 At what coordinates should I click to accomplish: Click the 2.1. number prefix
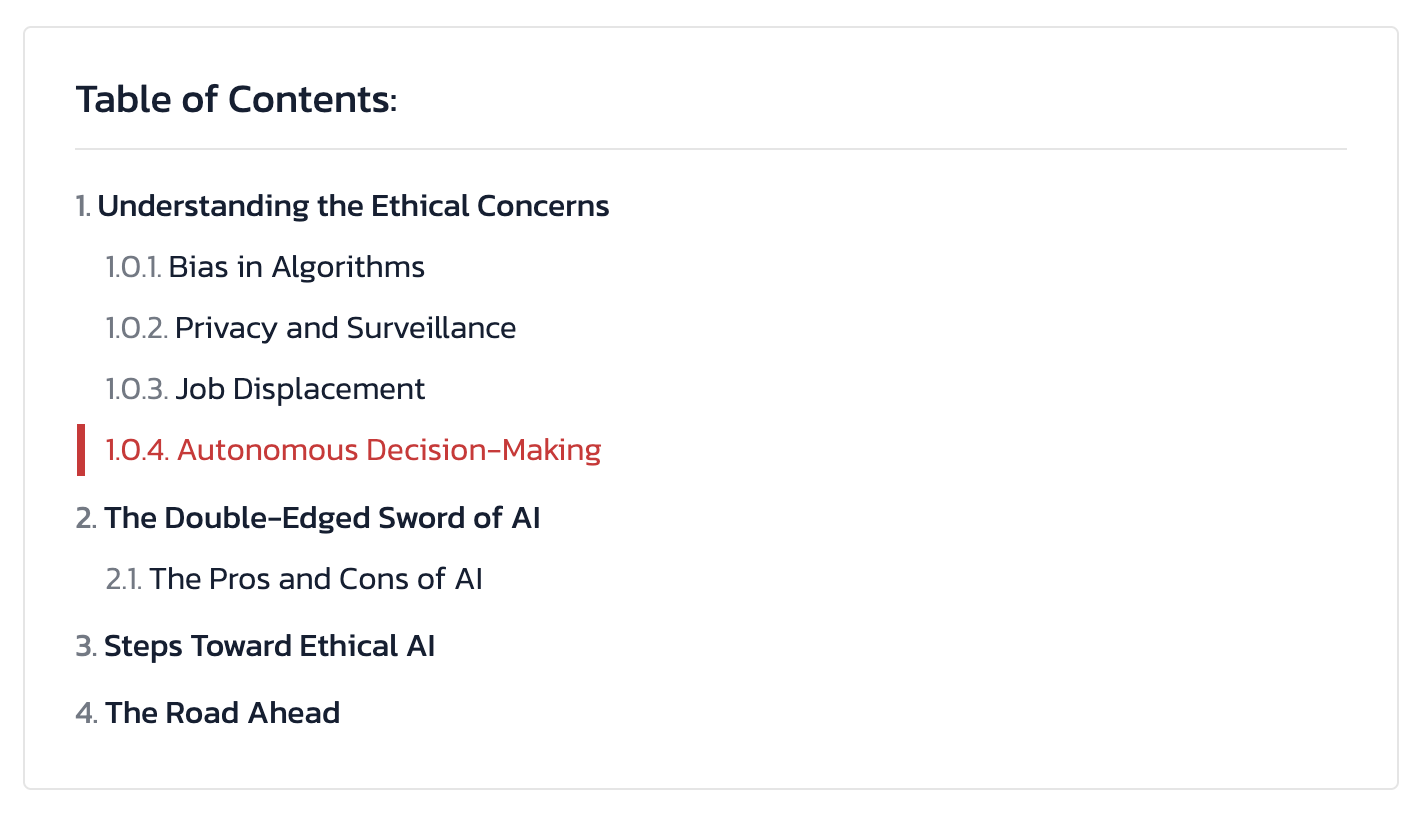(125, 579)
